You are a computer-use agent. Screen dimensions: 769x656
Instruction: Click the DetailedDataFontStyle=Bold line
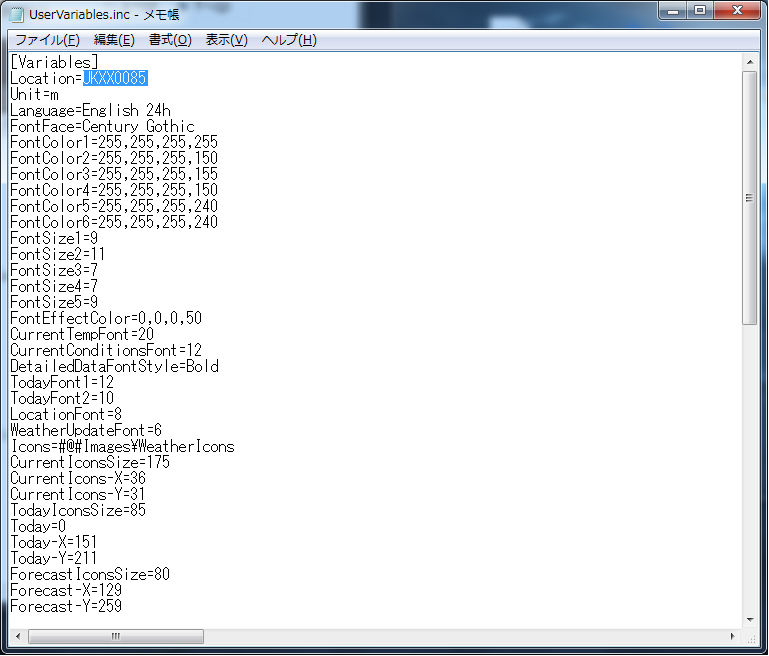pos(114,366)
